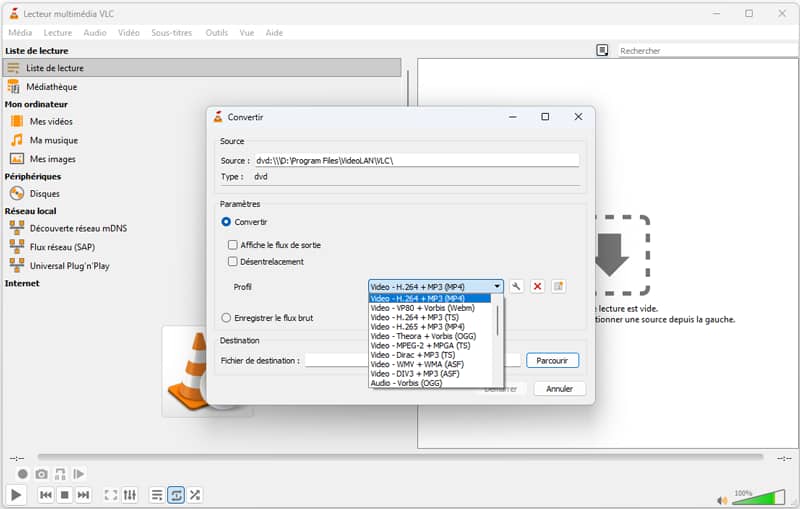Enable 'Affiche le flux de sortie' checkbox

click(x=233, y=245)
